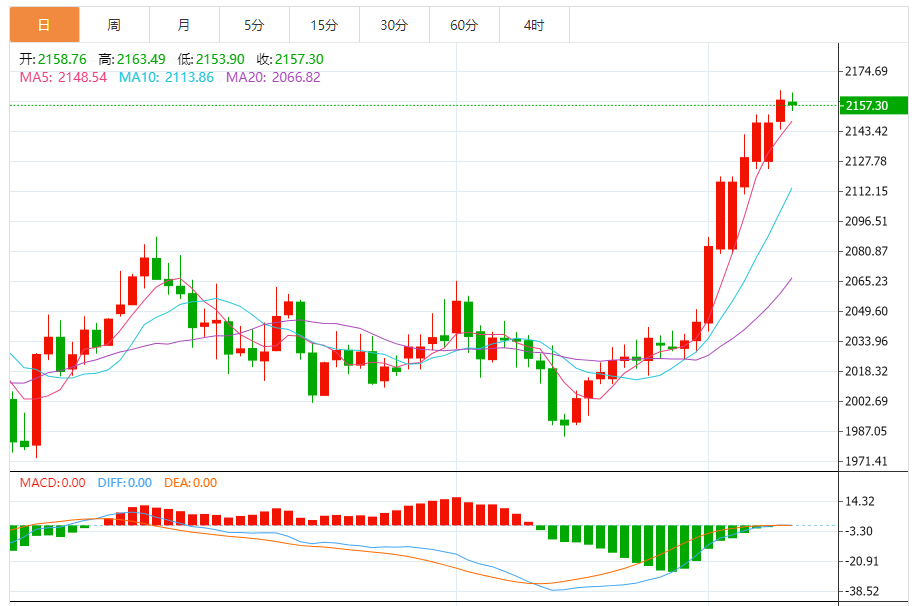918x606 pixels.
Task: Click the MA10: 2113.86 indicator label
Action: coord(166,77)
